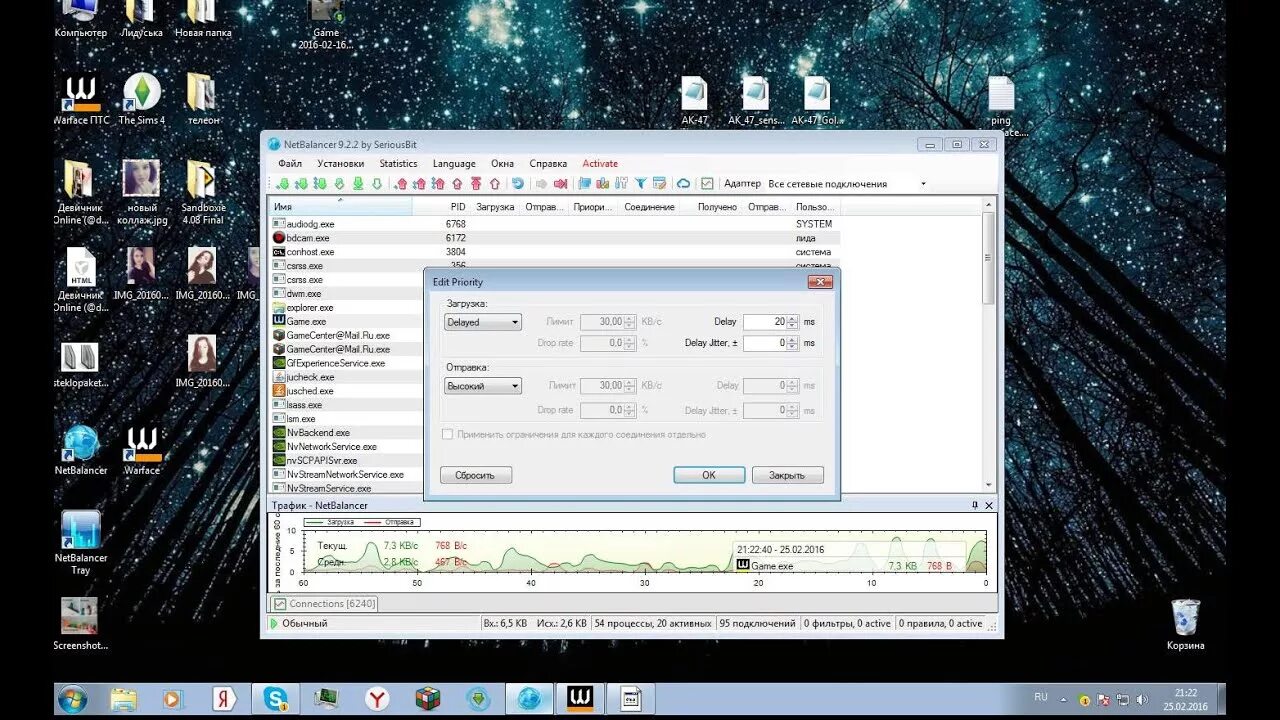Click the red upload arrow with top bar
1280x720 pixels.
(x=476, y=184)
